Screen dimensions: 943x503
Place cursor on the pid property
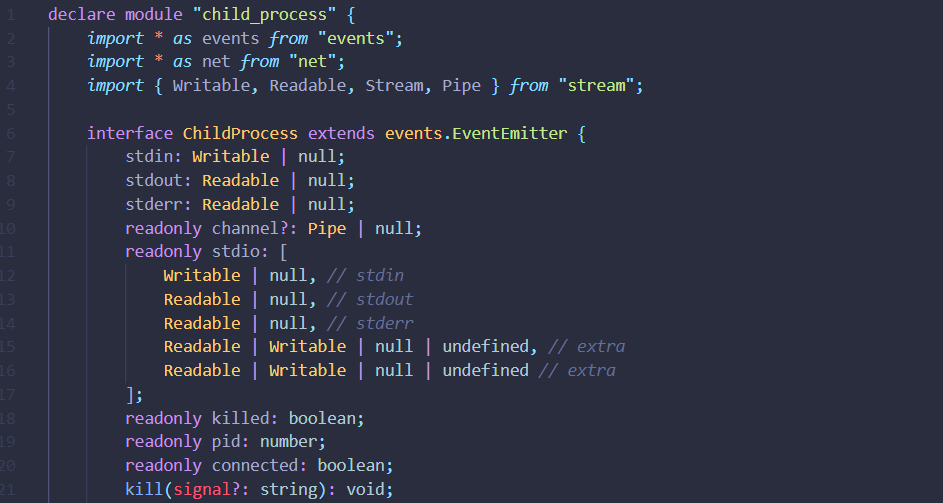230,441
